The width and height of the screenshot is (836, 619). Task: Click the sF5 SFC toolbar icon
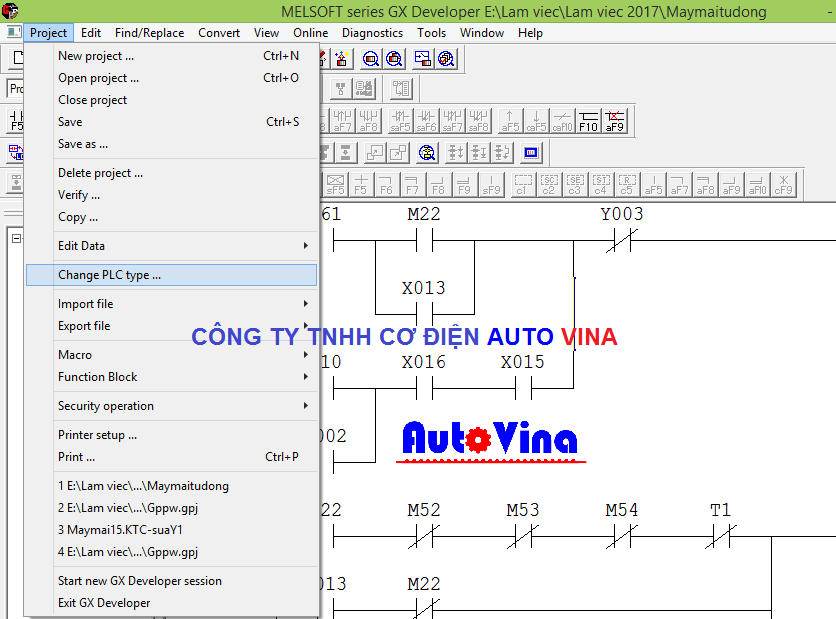pyautogui.click(x=335, y=185)
